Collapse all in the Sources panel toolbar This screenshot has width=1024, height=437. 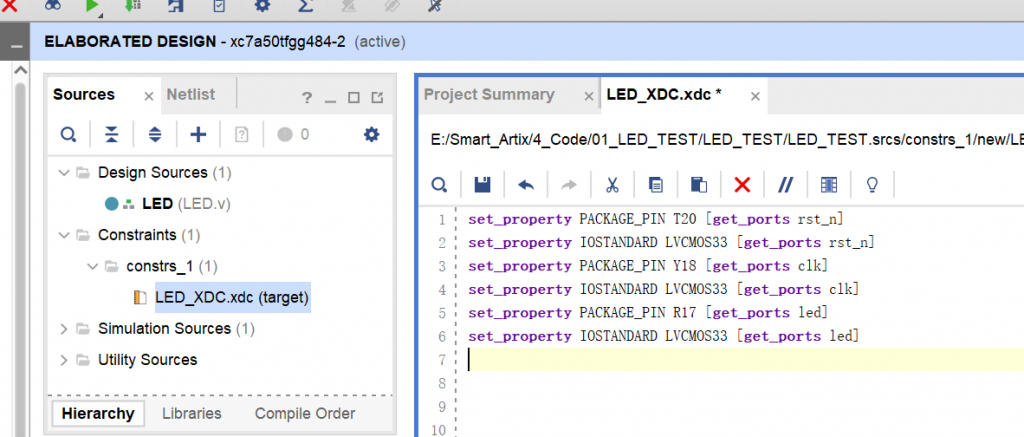(x=111, y=134)
